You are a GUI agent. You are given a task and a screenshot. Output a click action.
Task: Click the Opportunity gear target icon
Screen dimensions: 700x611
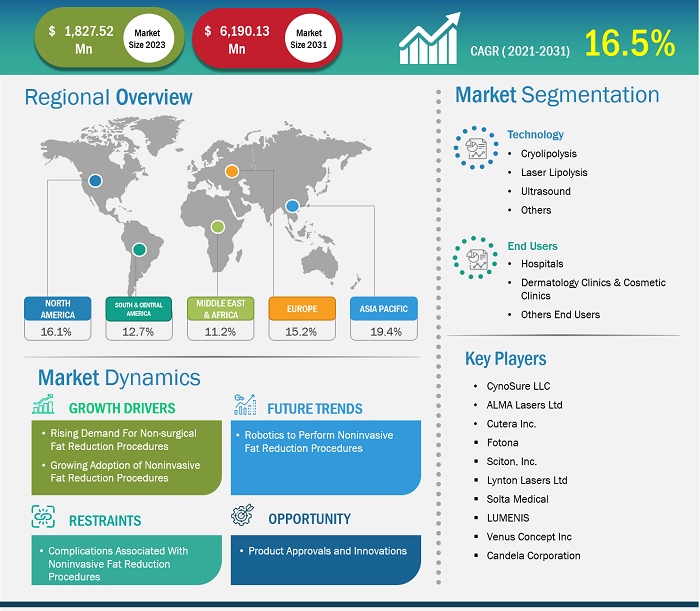click(x=242, y=515)
